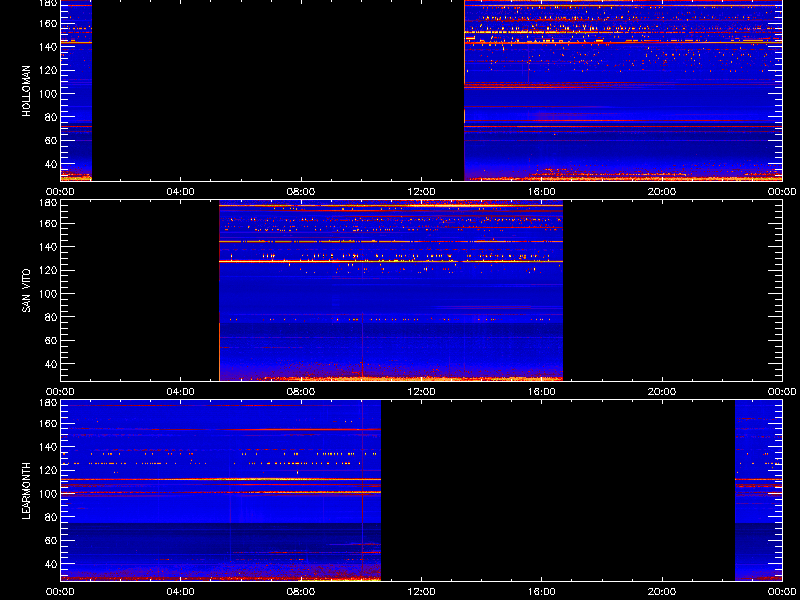Select the 160 frequency label on San Vito axis
Image resolution: width=800 pixels, height=600 pixels.
coord(49,223)
